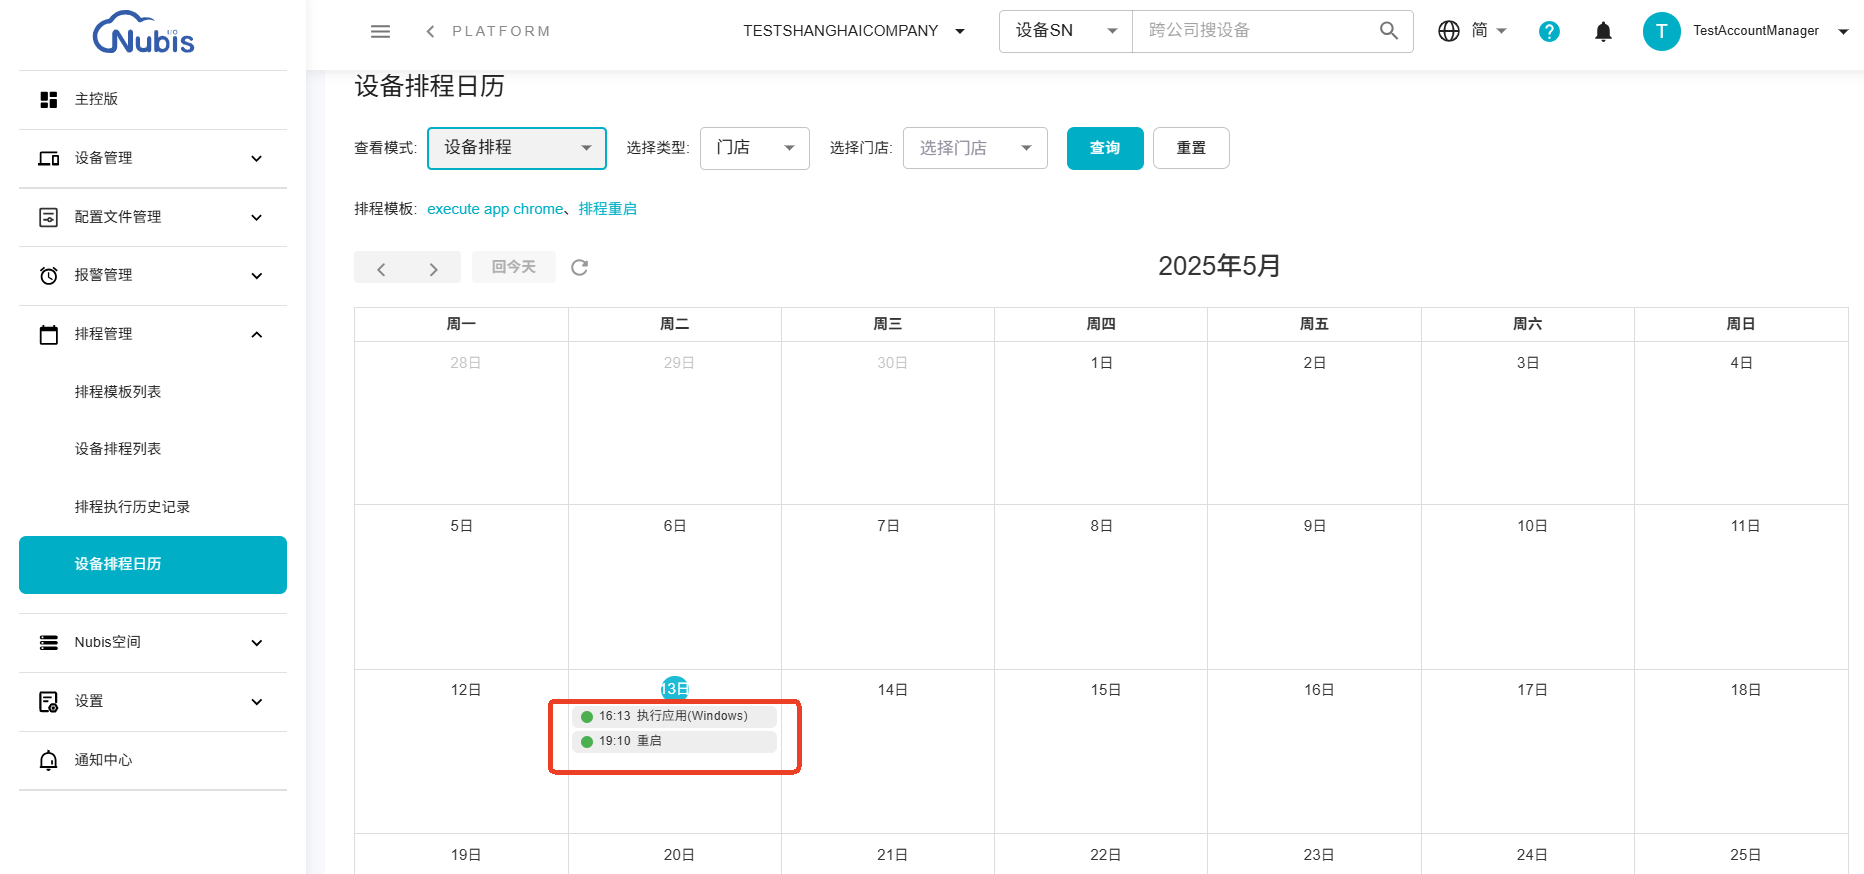Image resolution: width=1864 pixels, height=874 pixels.
Task: Open the language globe icon
Action: coord(1448,31)
